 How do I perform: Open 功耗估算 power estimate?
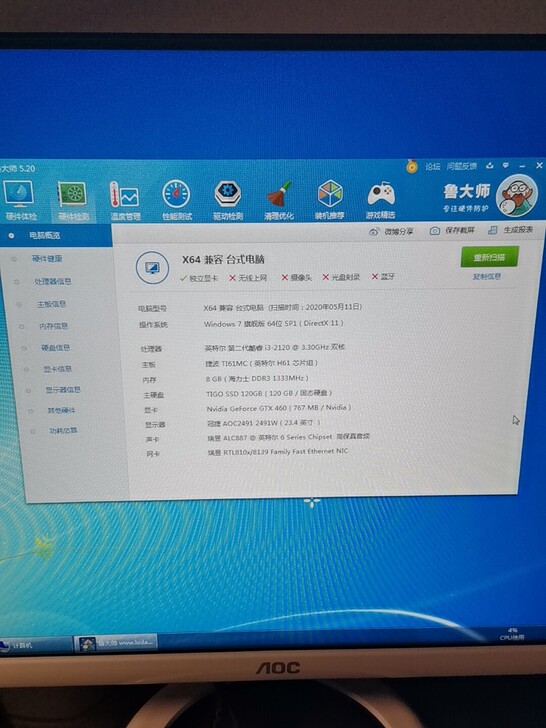(x=63, y=431)
